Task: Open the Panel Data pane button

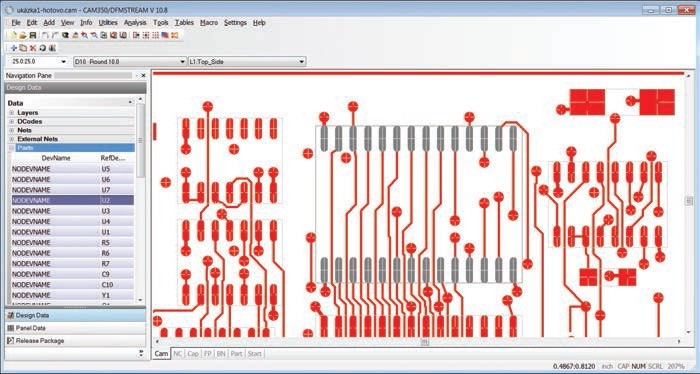Action: pyautogui.click(x=75, y=328)
